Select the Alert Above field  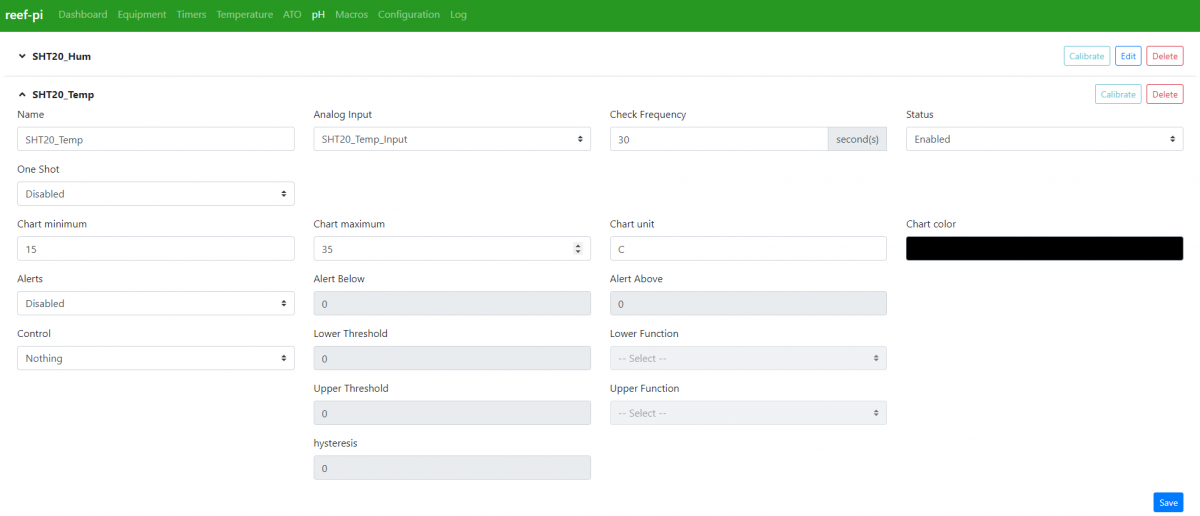[748, 303]
